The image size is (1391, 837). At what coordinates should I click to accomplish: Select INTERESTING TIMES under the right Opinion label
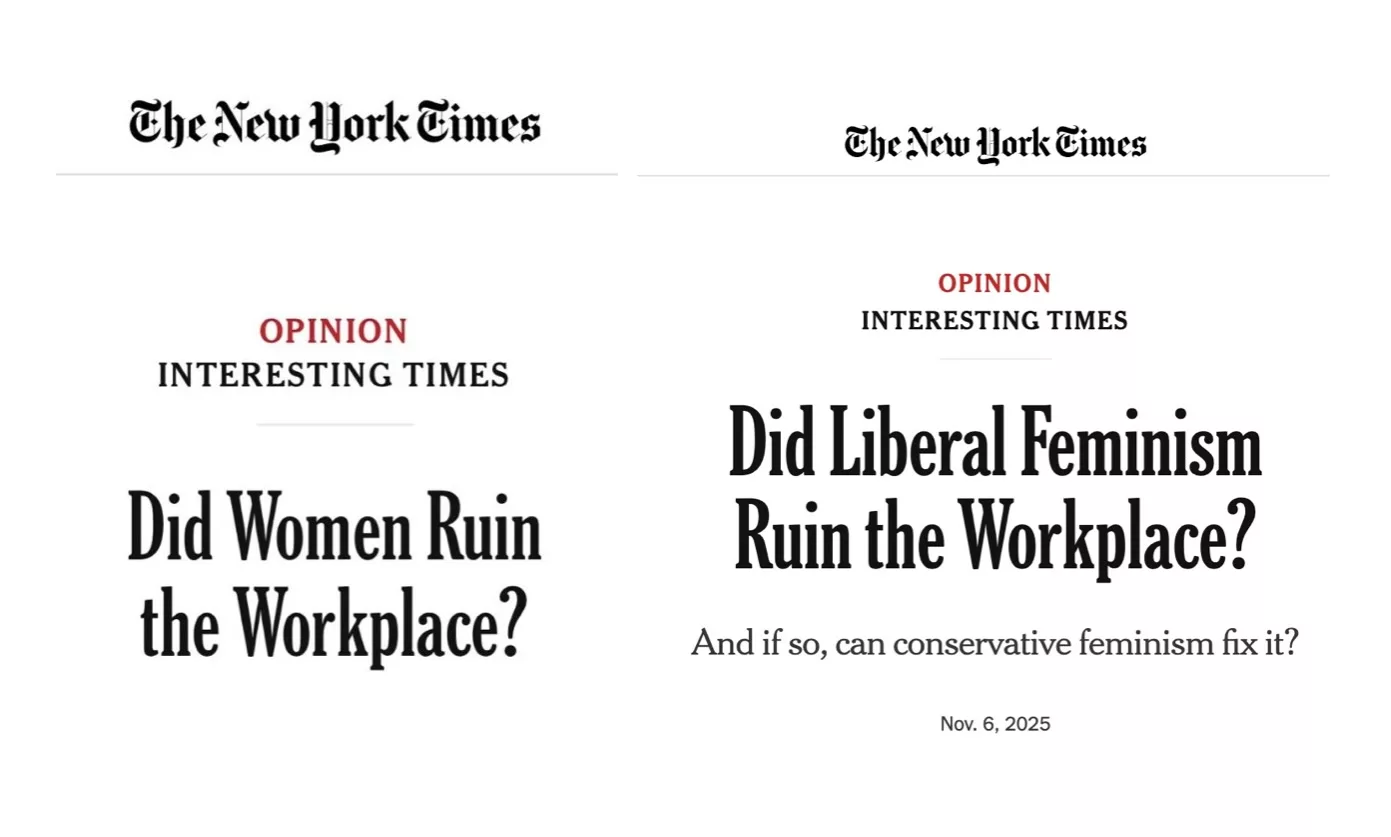point(995,321)
